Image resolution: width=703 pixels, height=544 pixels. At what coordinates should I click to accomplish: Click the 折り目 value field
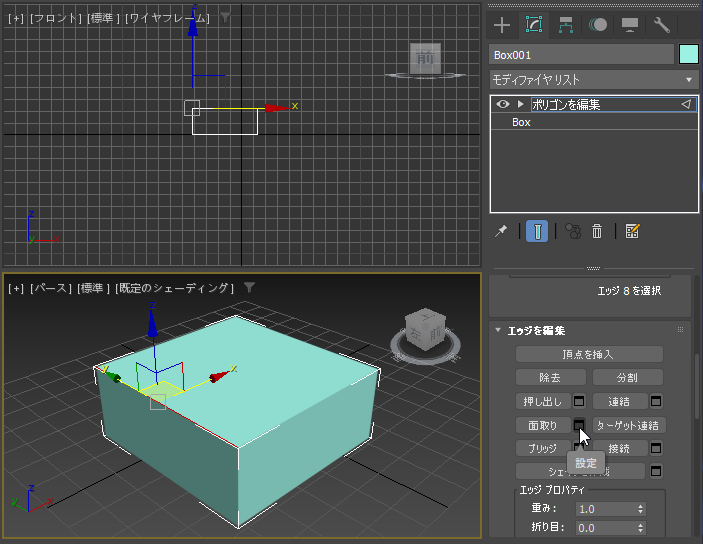click(x=605, y=528)
